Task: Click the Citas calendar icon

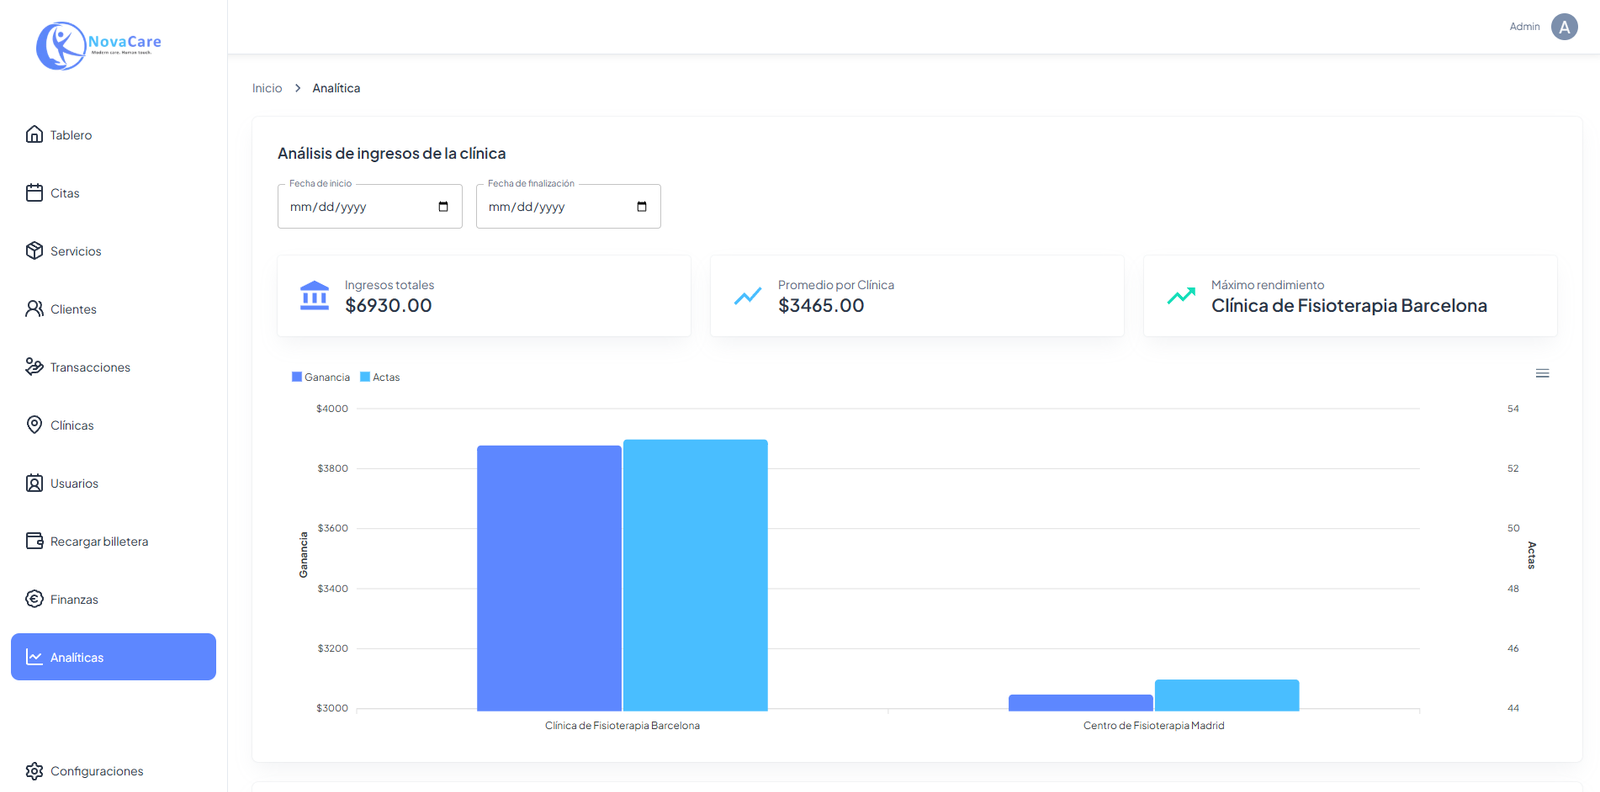Action: click(x=34, y=193)
